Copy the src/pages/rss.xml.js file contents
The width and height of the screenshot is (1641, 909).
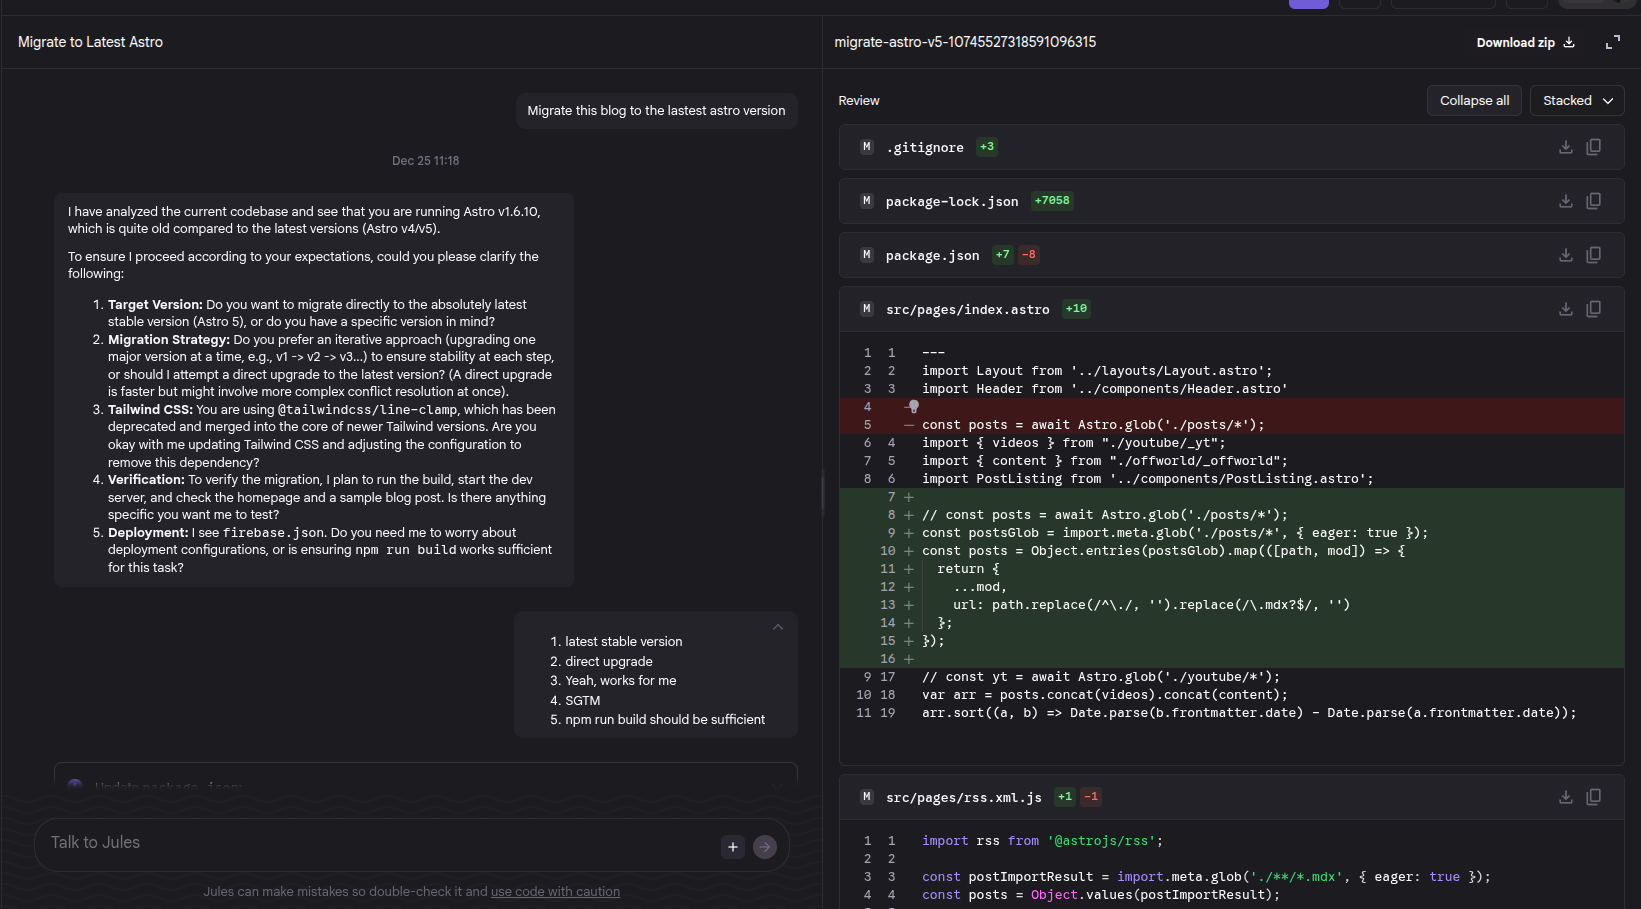tap(1593, 797)
